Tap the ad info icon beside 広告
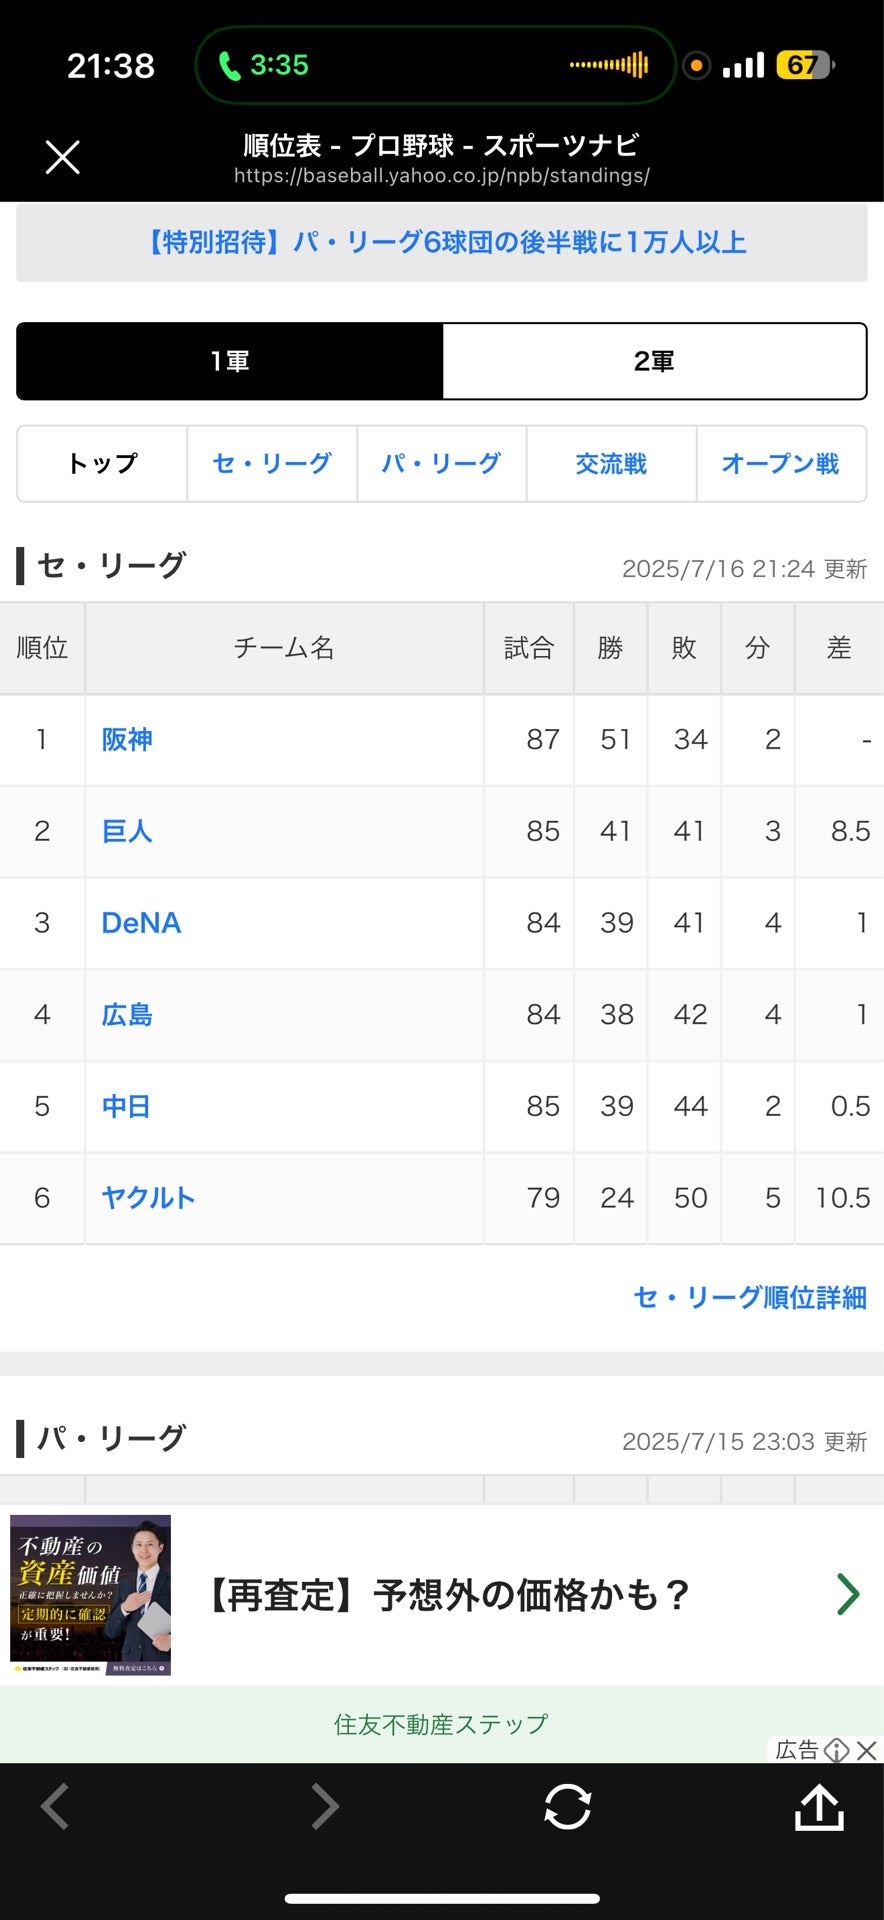Image resolution: width=884 pixels, height=1920 pixels. [837, 1749]
